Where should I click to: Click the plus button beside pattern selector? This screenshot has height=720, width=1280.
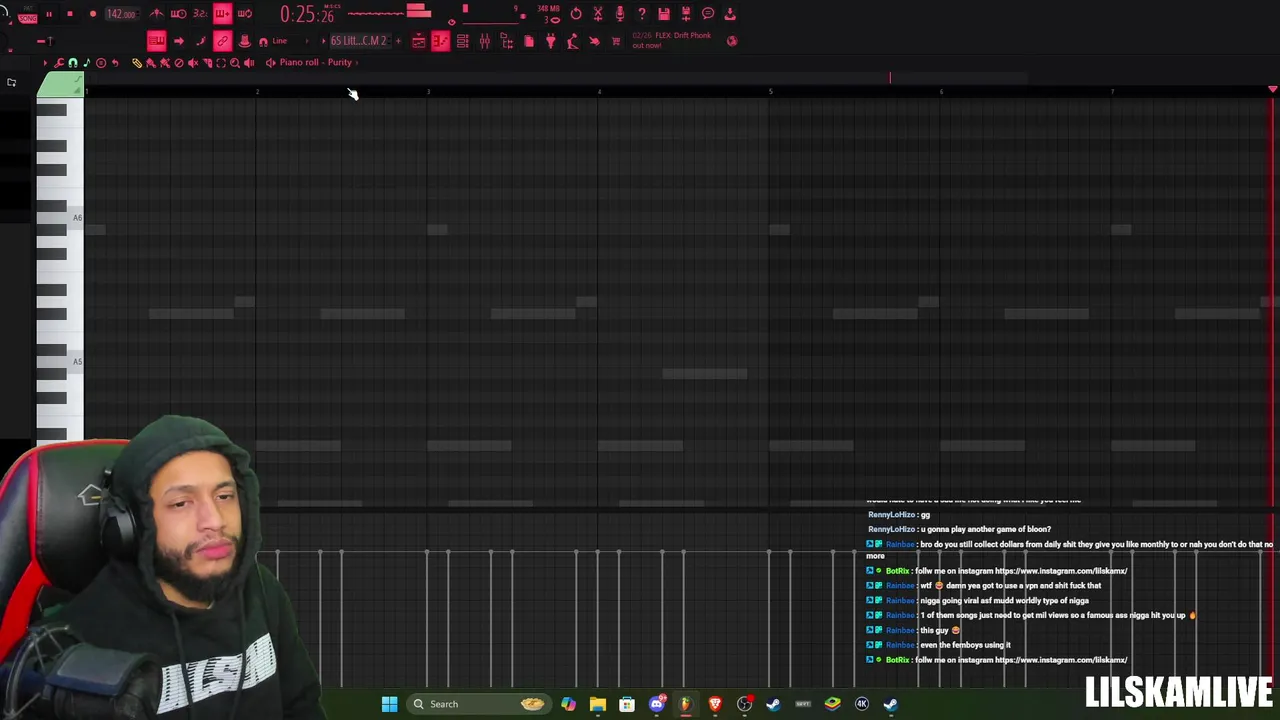(x=398, y=41)
